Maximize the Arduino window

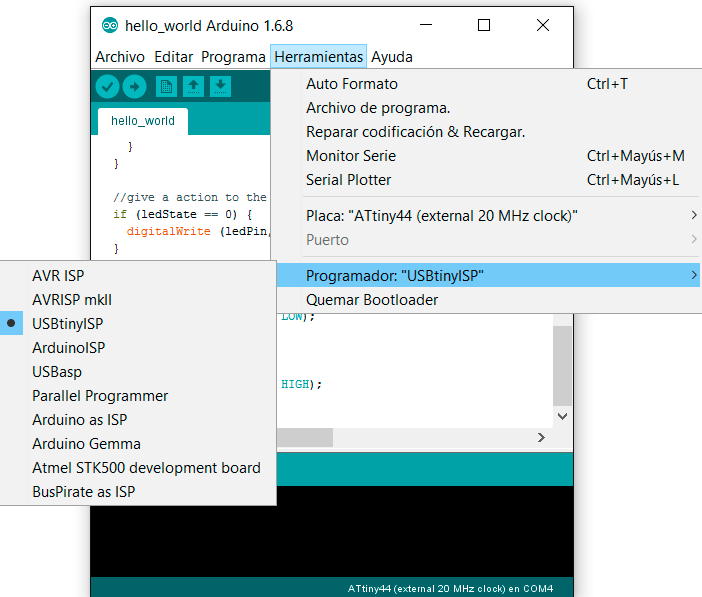point(484,25)
